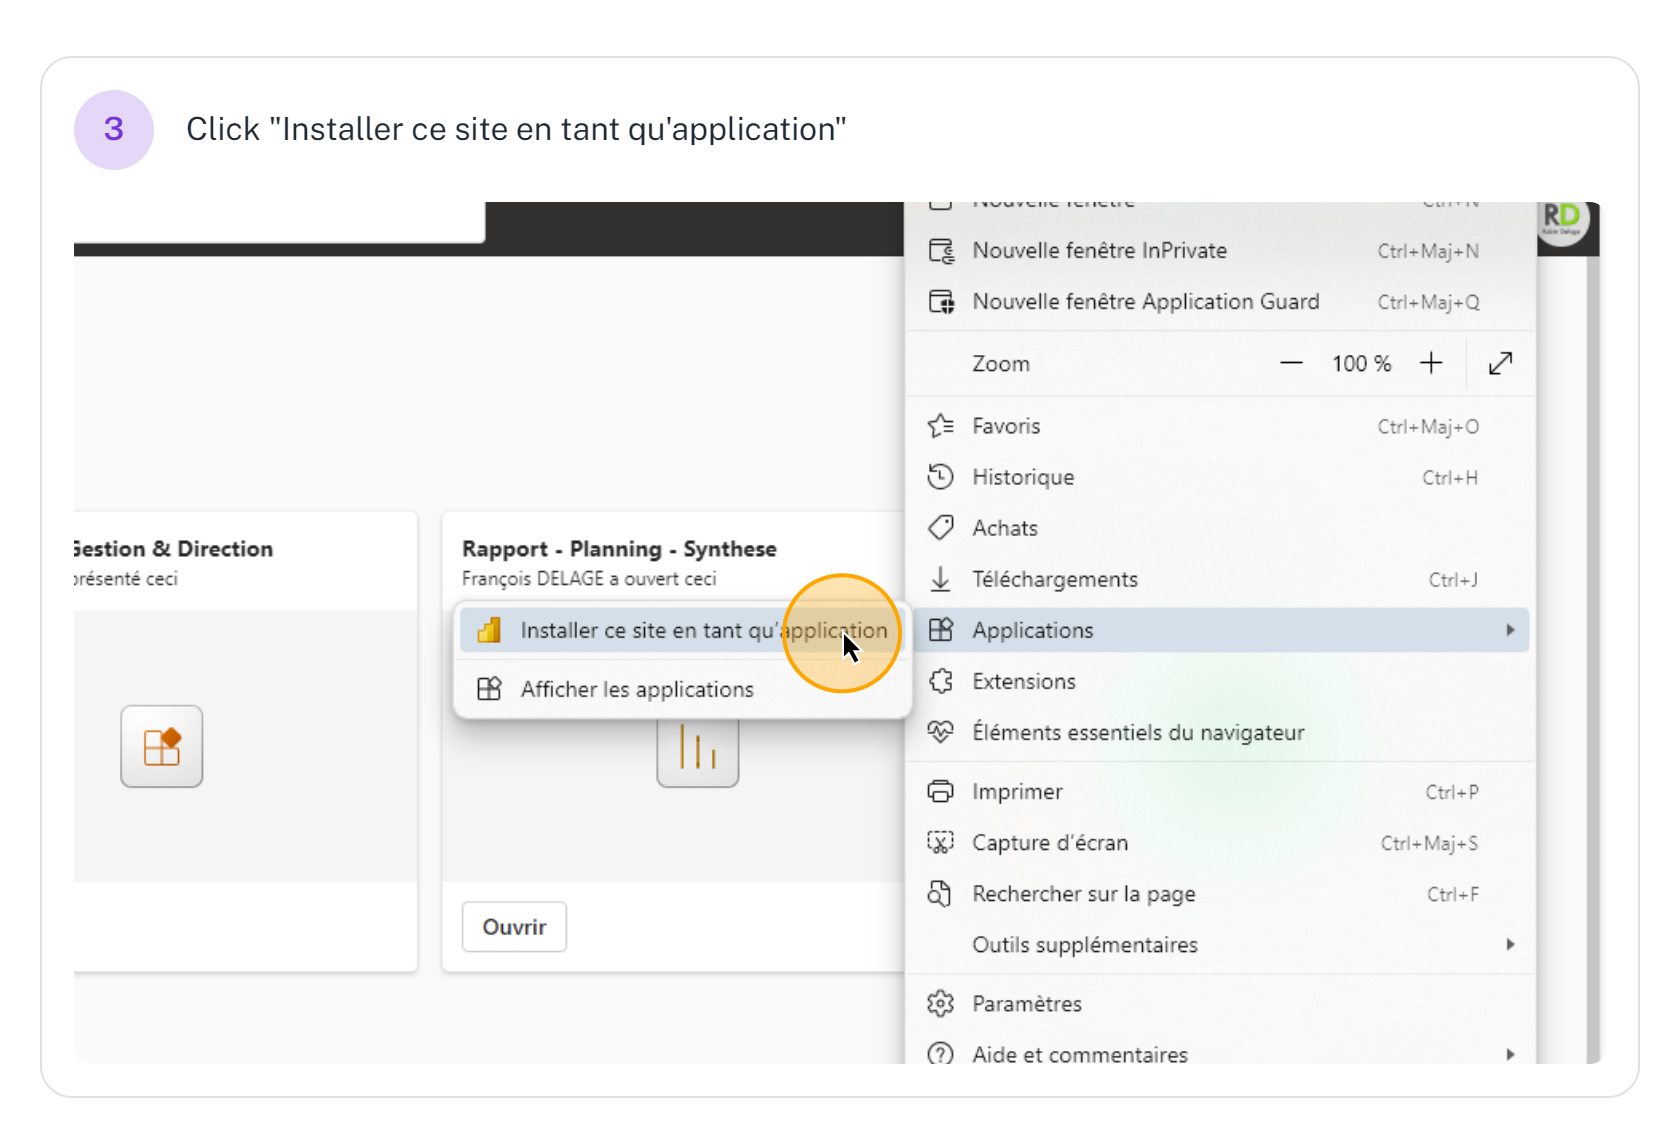Click the Imprimer printer icon
This screenshot has height=1142, width=1680.
940,792
